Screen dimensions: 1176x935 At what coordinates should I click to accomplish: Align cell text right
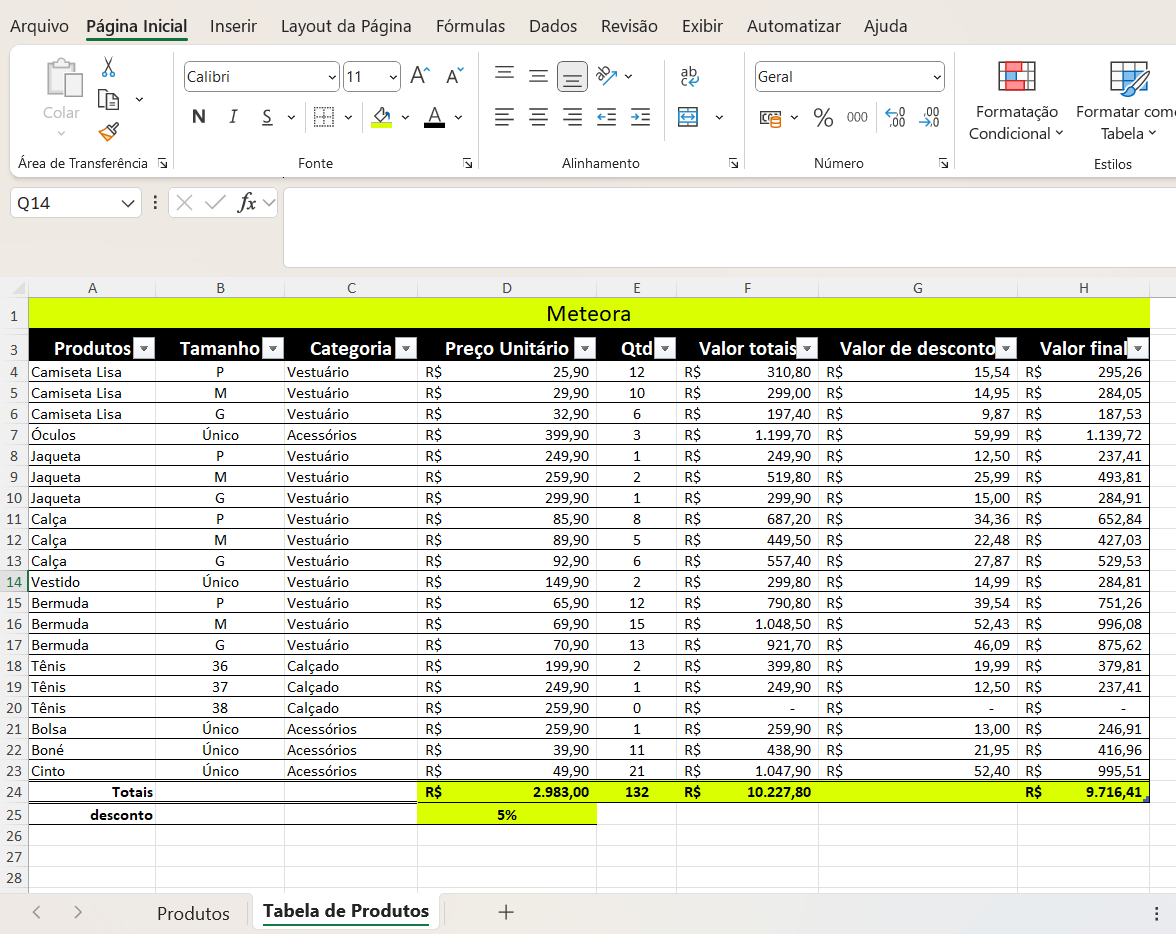tap(572, 117)
